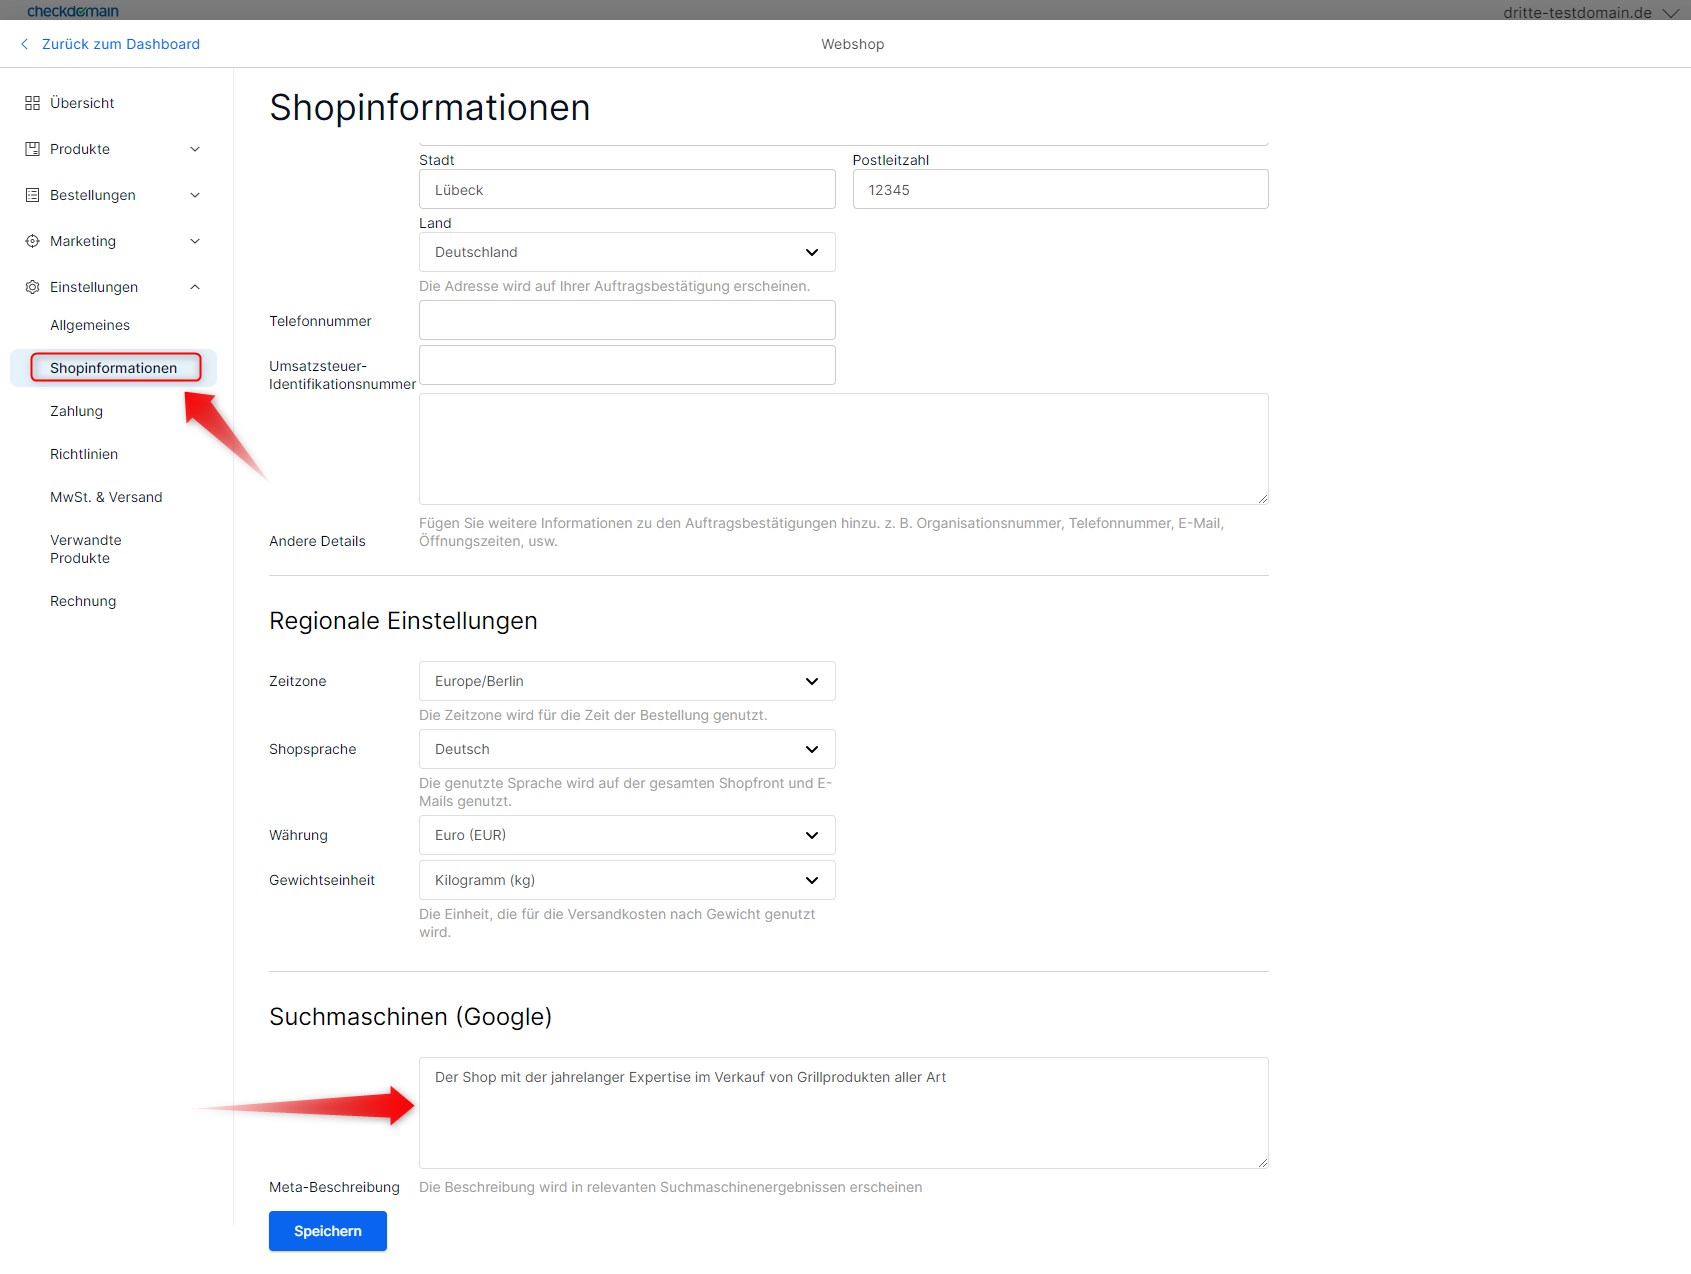Go to the Zahlung settings page

(x=76, y=411)
